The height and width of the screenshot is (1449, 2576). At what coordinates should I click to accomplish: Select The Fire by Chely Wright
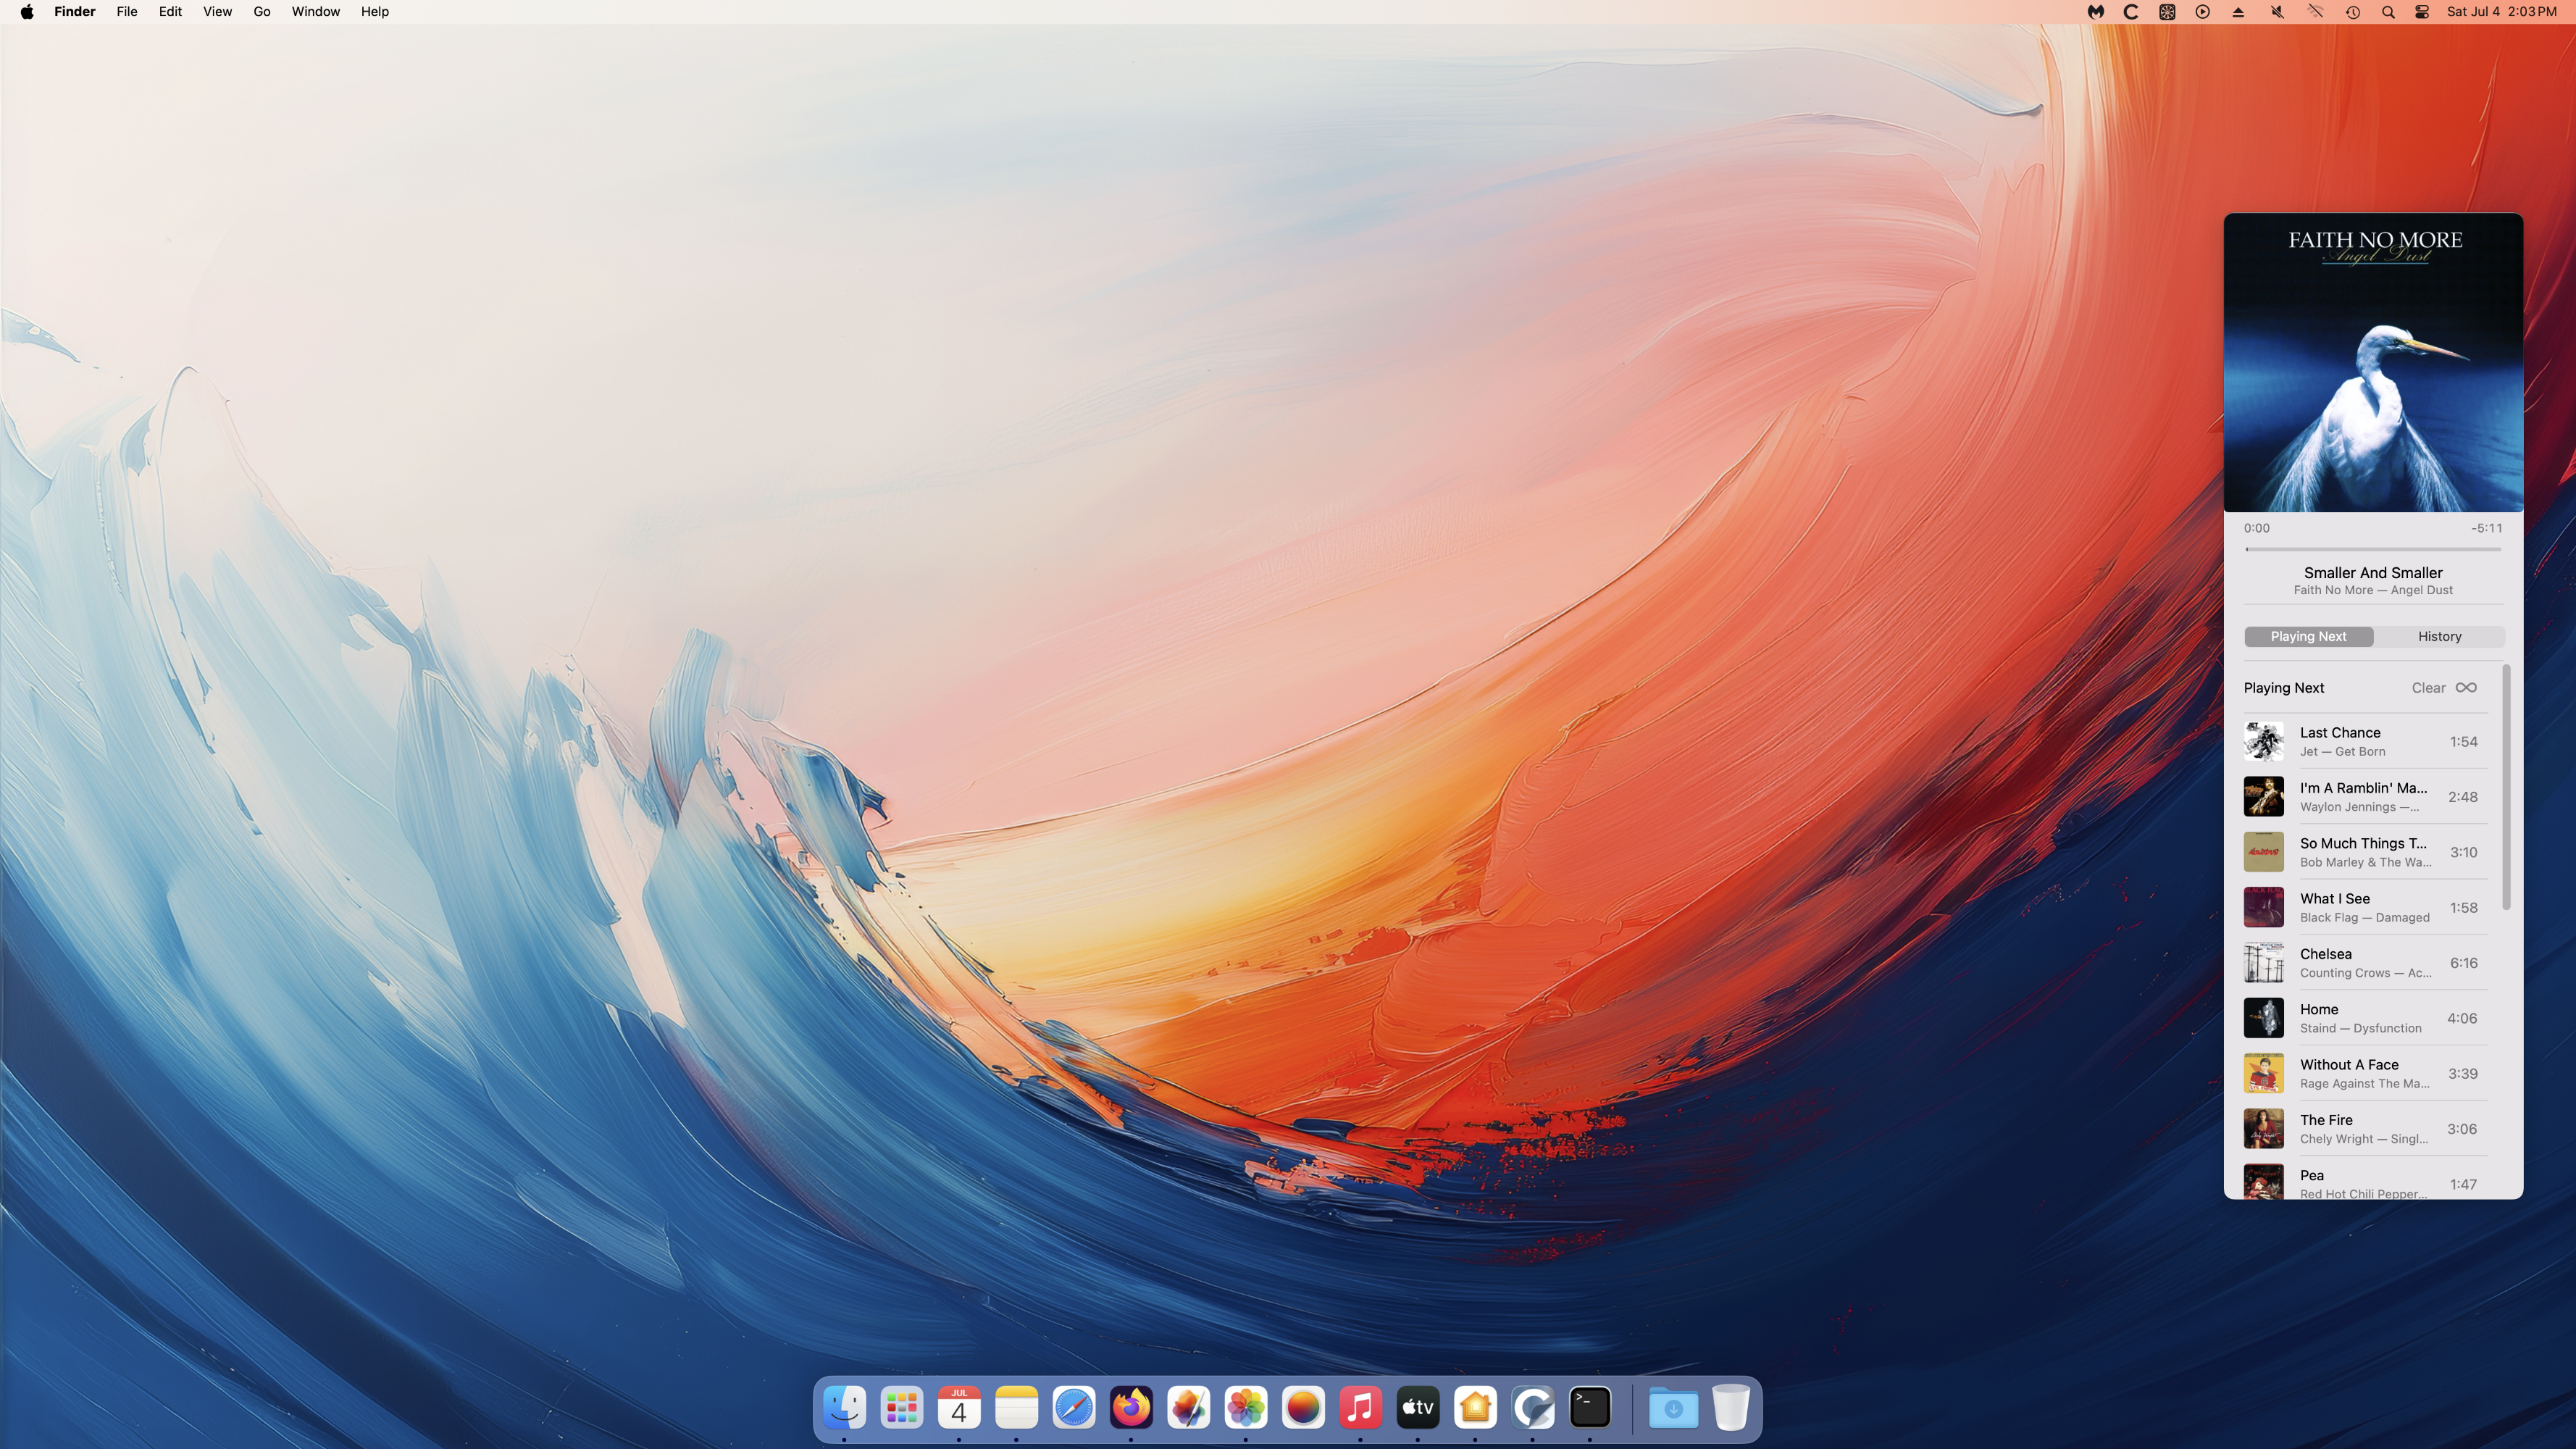pyautogui.click(x=2365, y=1129)
